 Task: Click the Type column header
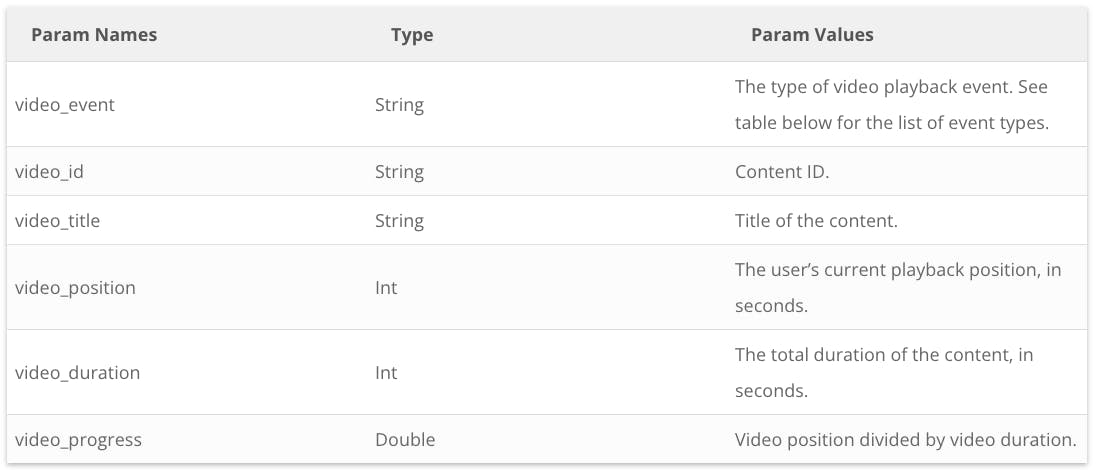coord(412,35)
